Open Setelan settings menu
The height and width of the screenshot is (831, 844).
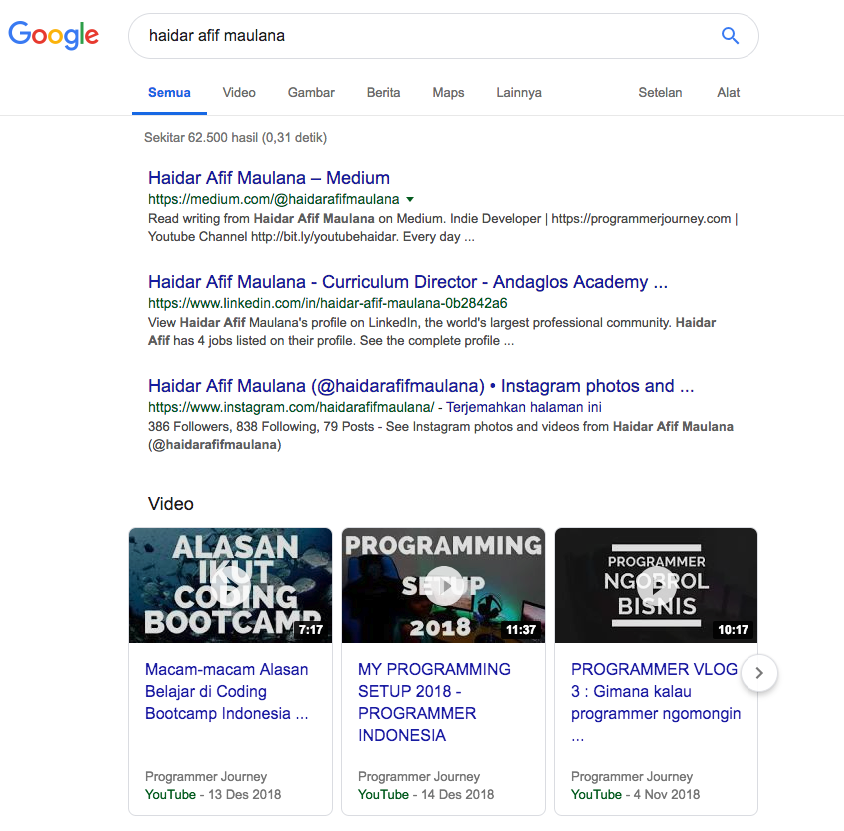click(660, 93)
